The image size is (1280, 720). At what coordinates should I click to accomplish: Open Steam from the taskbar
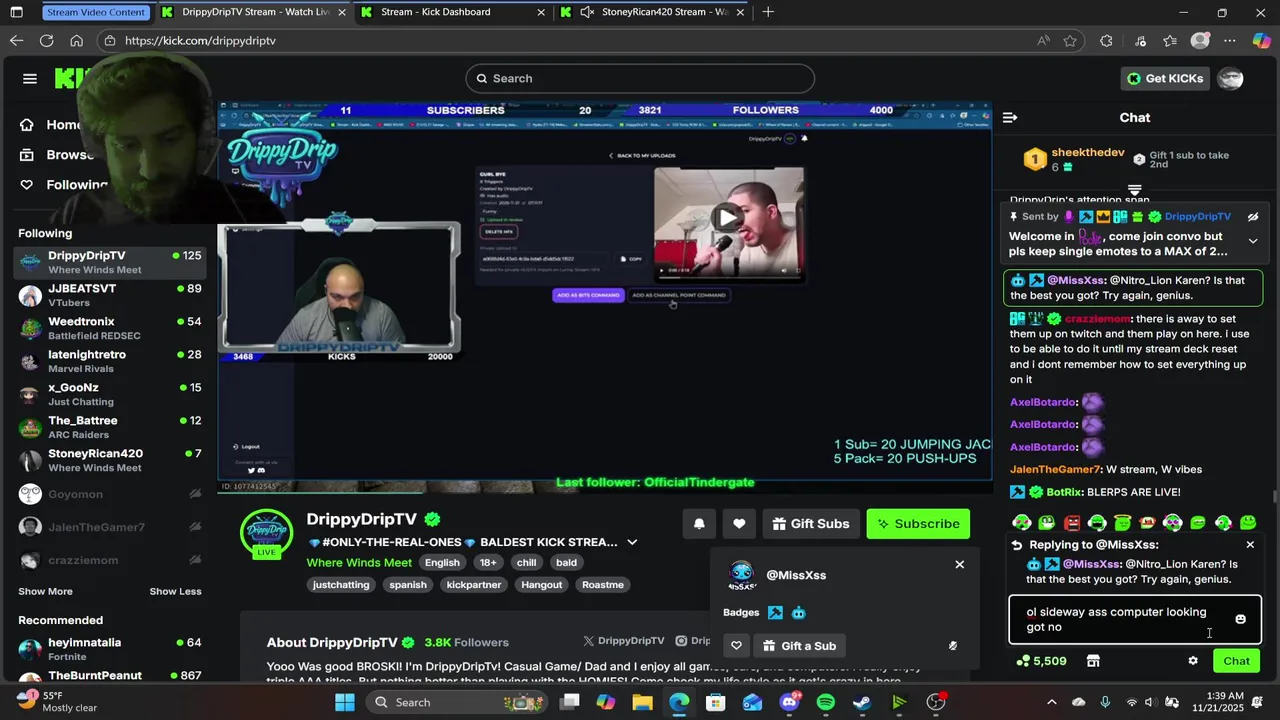[862, 702]
